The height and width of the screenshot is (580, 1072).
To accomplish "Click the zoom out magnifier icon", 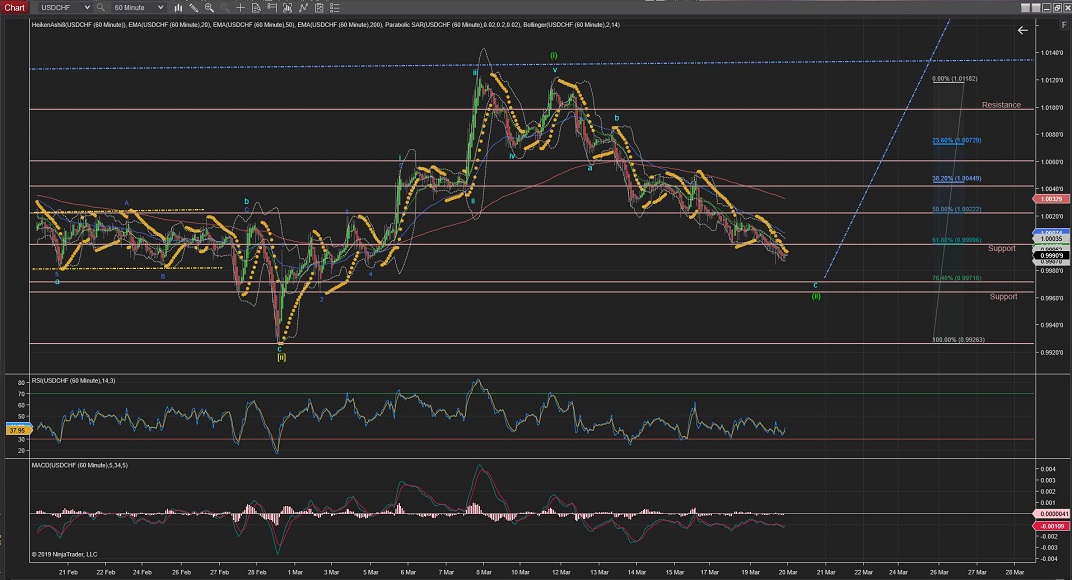I will point(225,8).
